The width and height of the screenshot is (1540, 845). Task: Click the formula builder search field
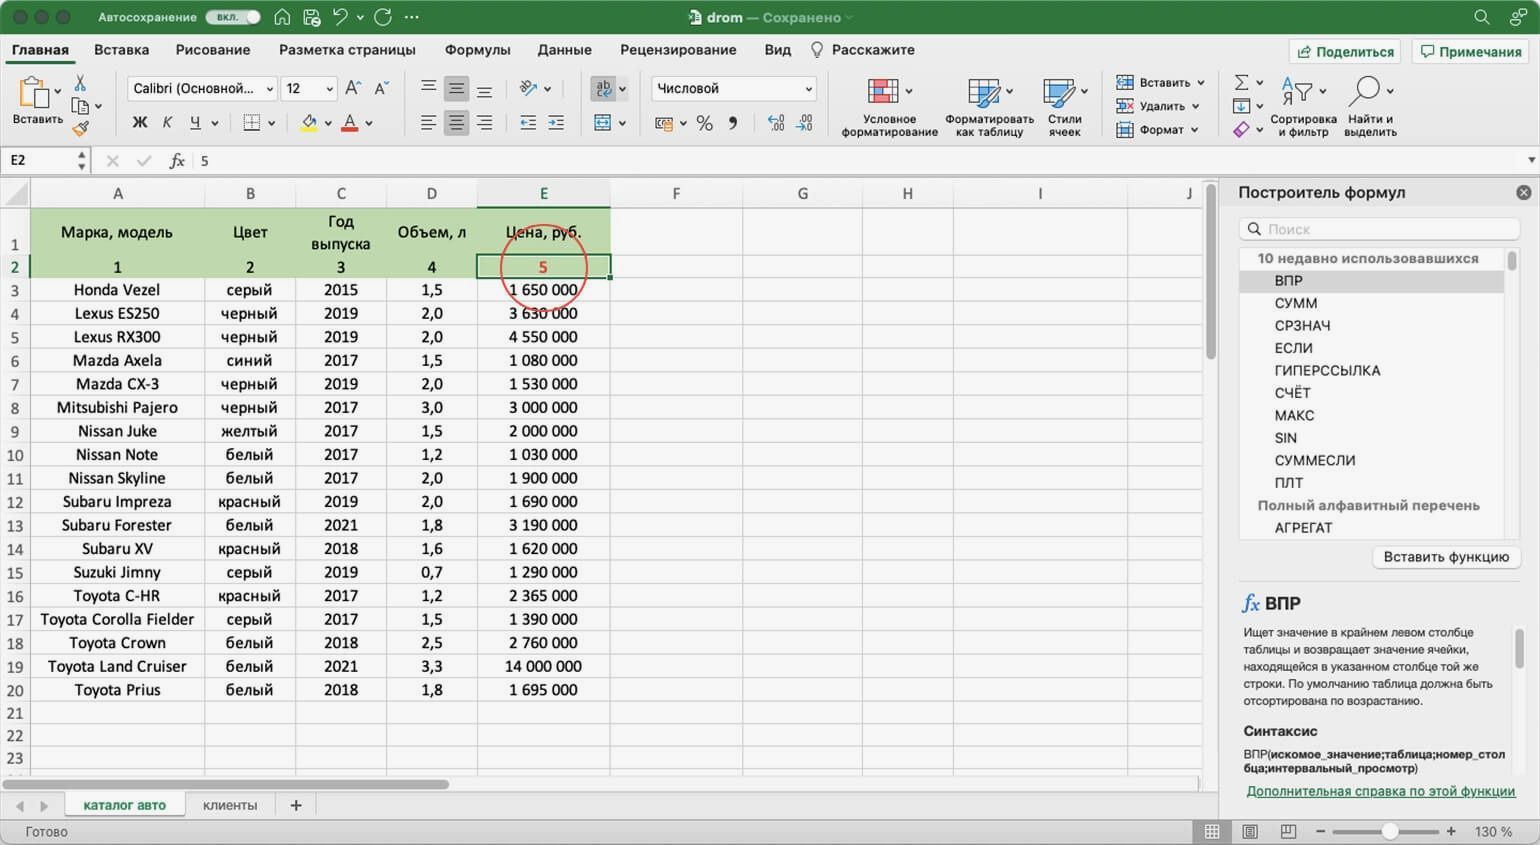(x=1380, y=229)
